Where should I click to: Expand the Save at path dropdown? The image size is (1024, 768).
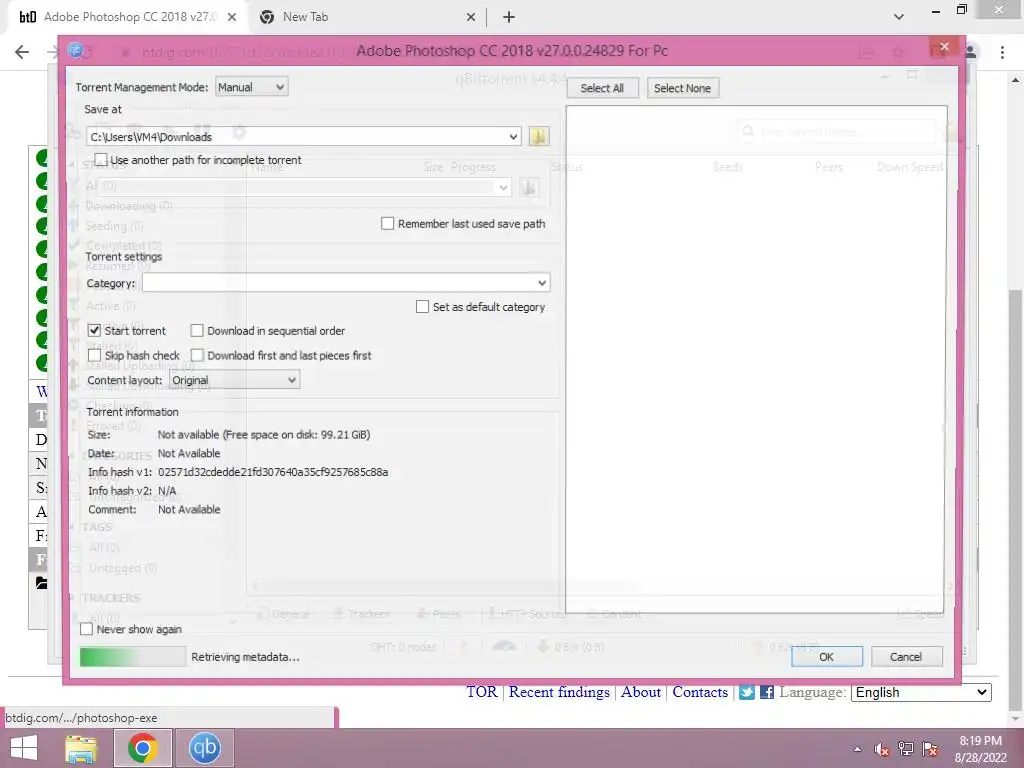coord(513,136)
